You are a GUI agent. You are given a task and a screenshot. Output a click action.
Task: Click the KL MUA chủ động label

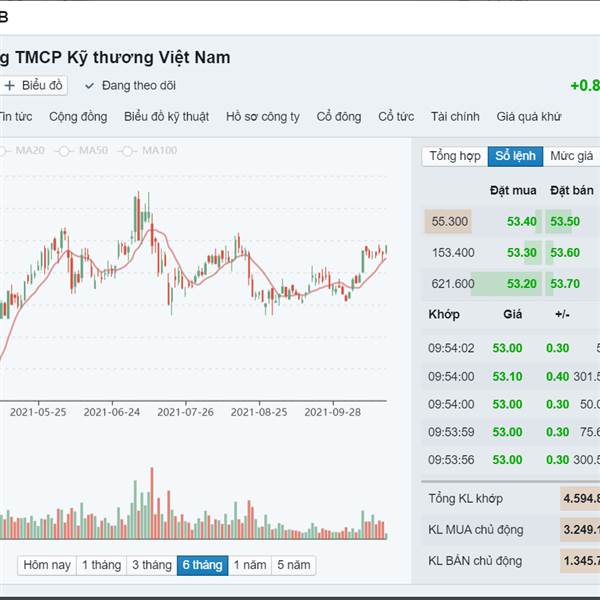(476, 530)
